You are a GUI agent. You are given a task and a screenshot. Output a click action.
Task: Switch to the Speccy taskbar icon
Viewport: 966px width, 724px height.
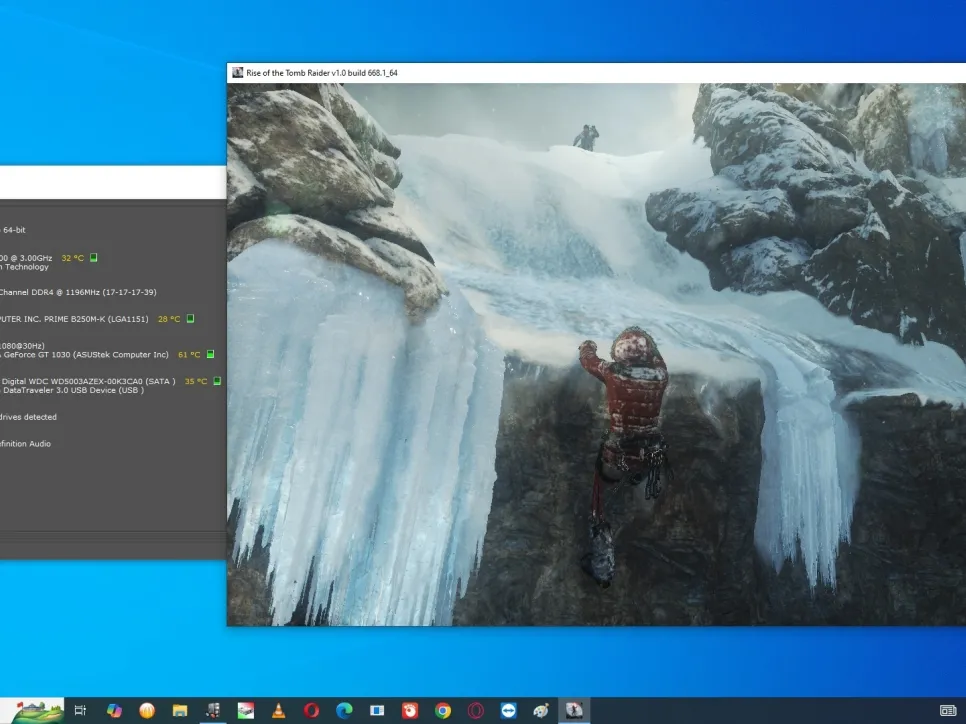pyautogui.click(x=213, y=710)
